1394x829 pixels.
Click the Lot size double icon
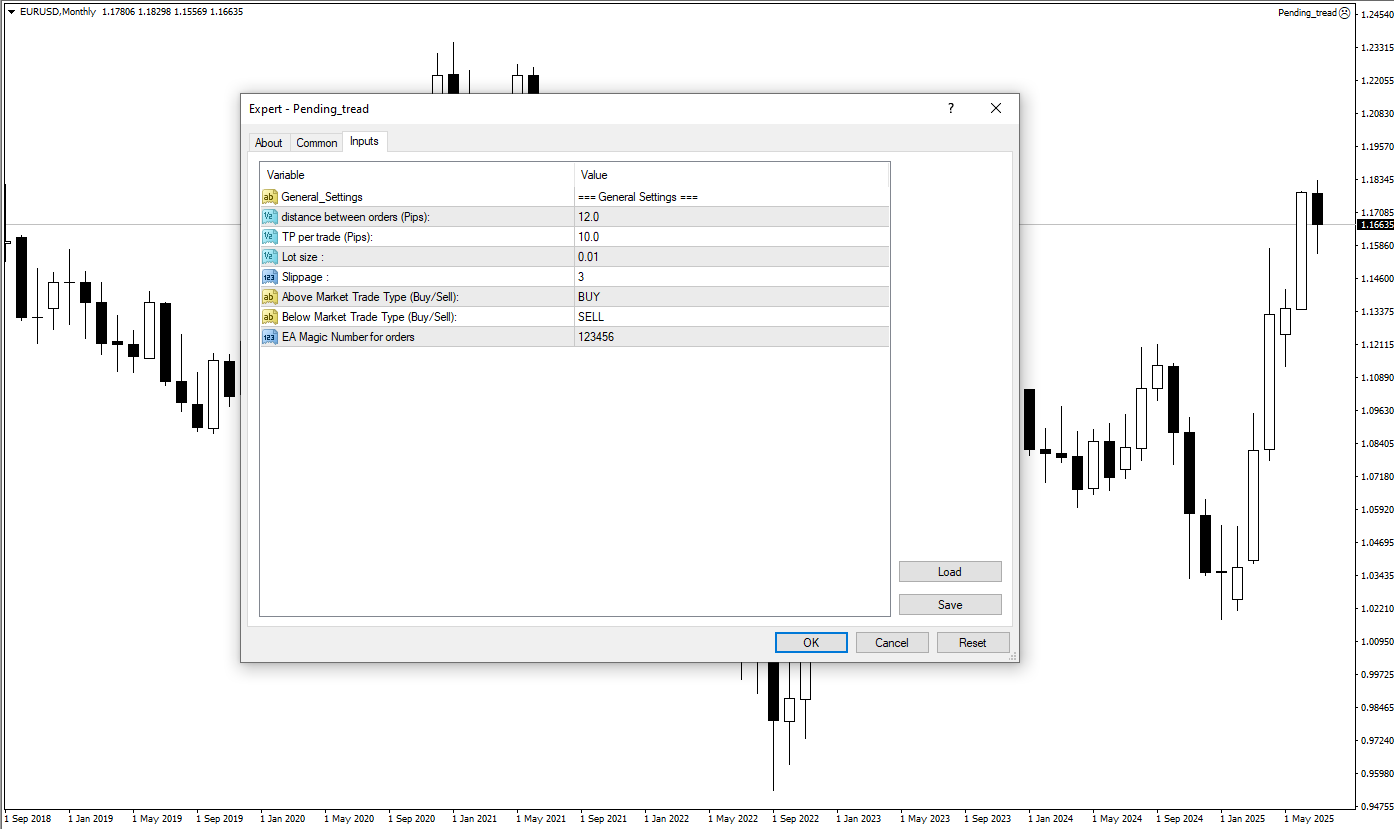[269, 257]
